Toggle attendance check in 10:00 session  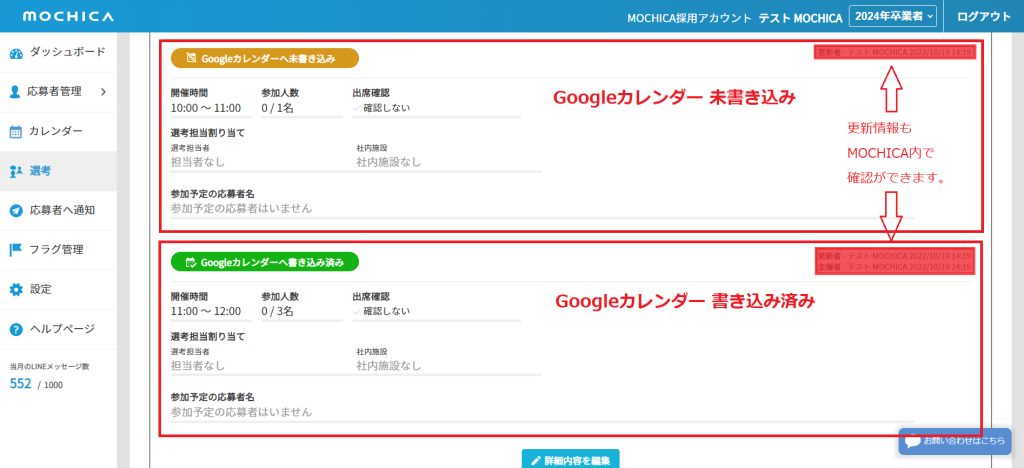pyautogui.click(x=358, y=108)
